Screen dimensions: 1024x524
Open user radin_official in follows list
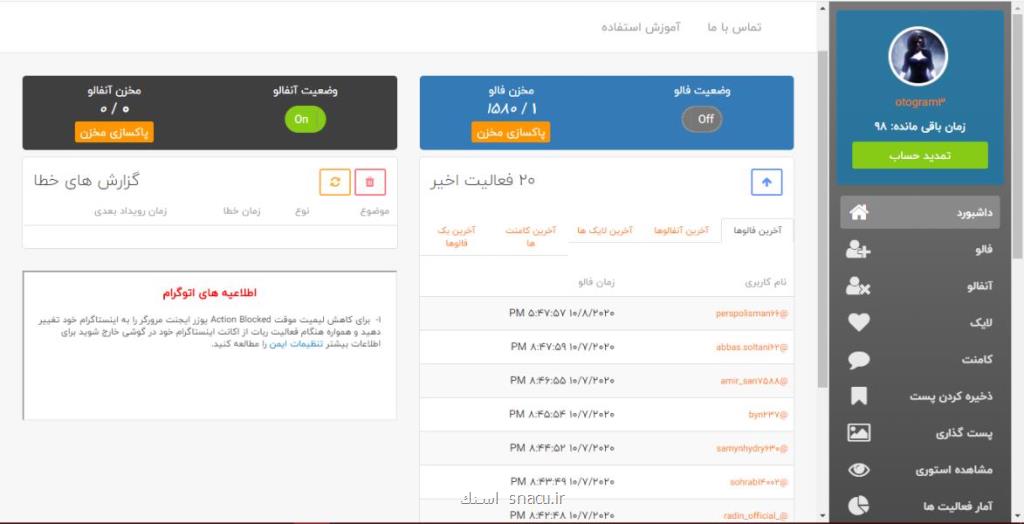(756, 516)
